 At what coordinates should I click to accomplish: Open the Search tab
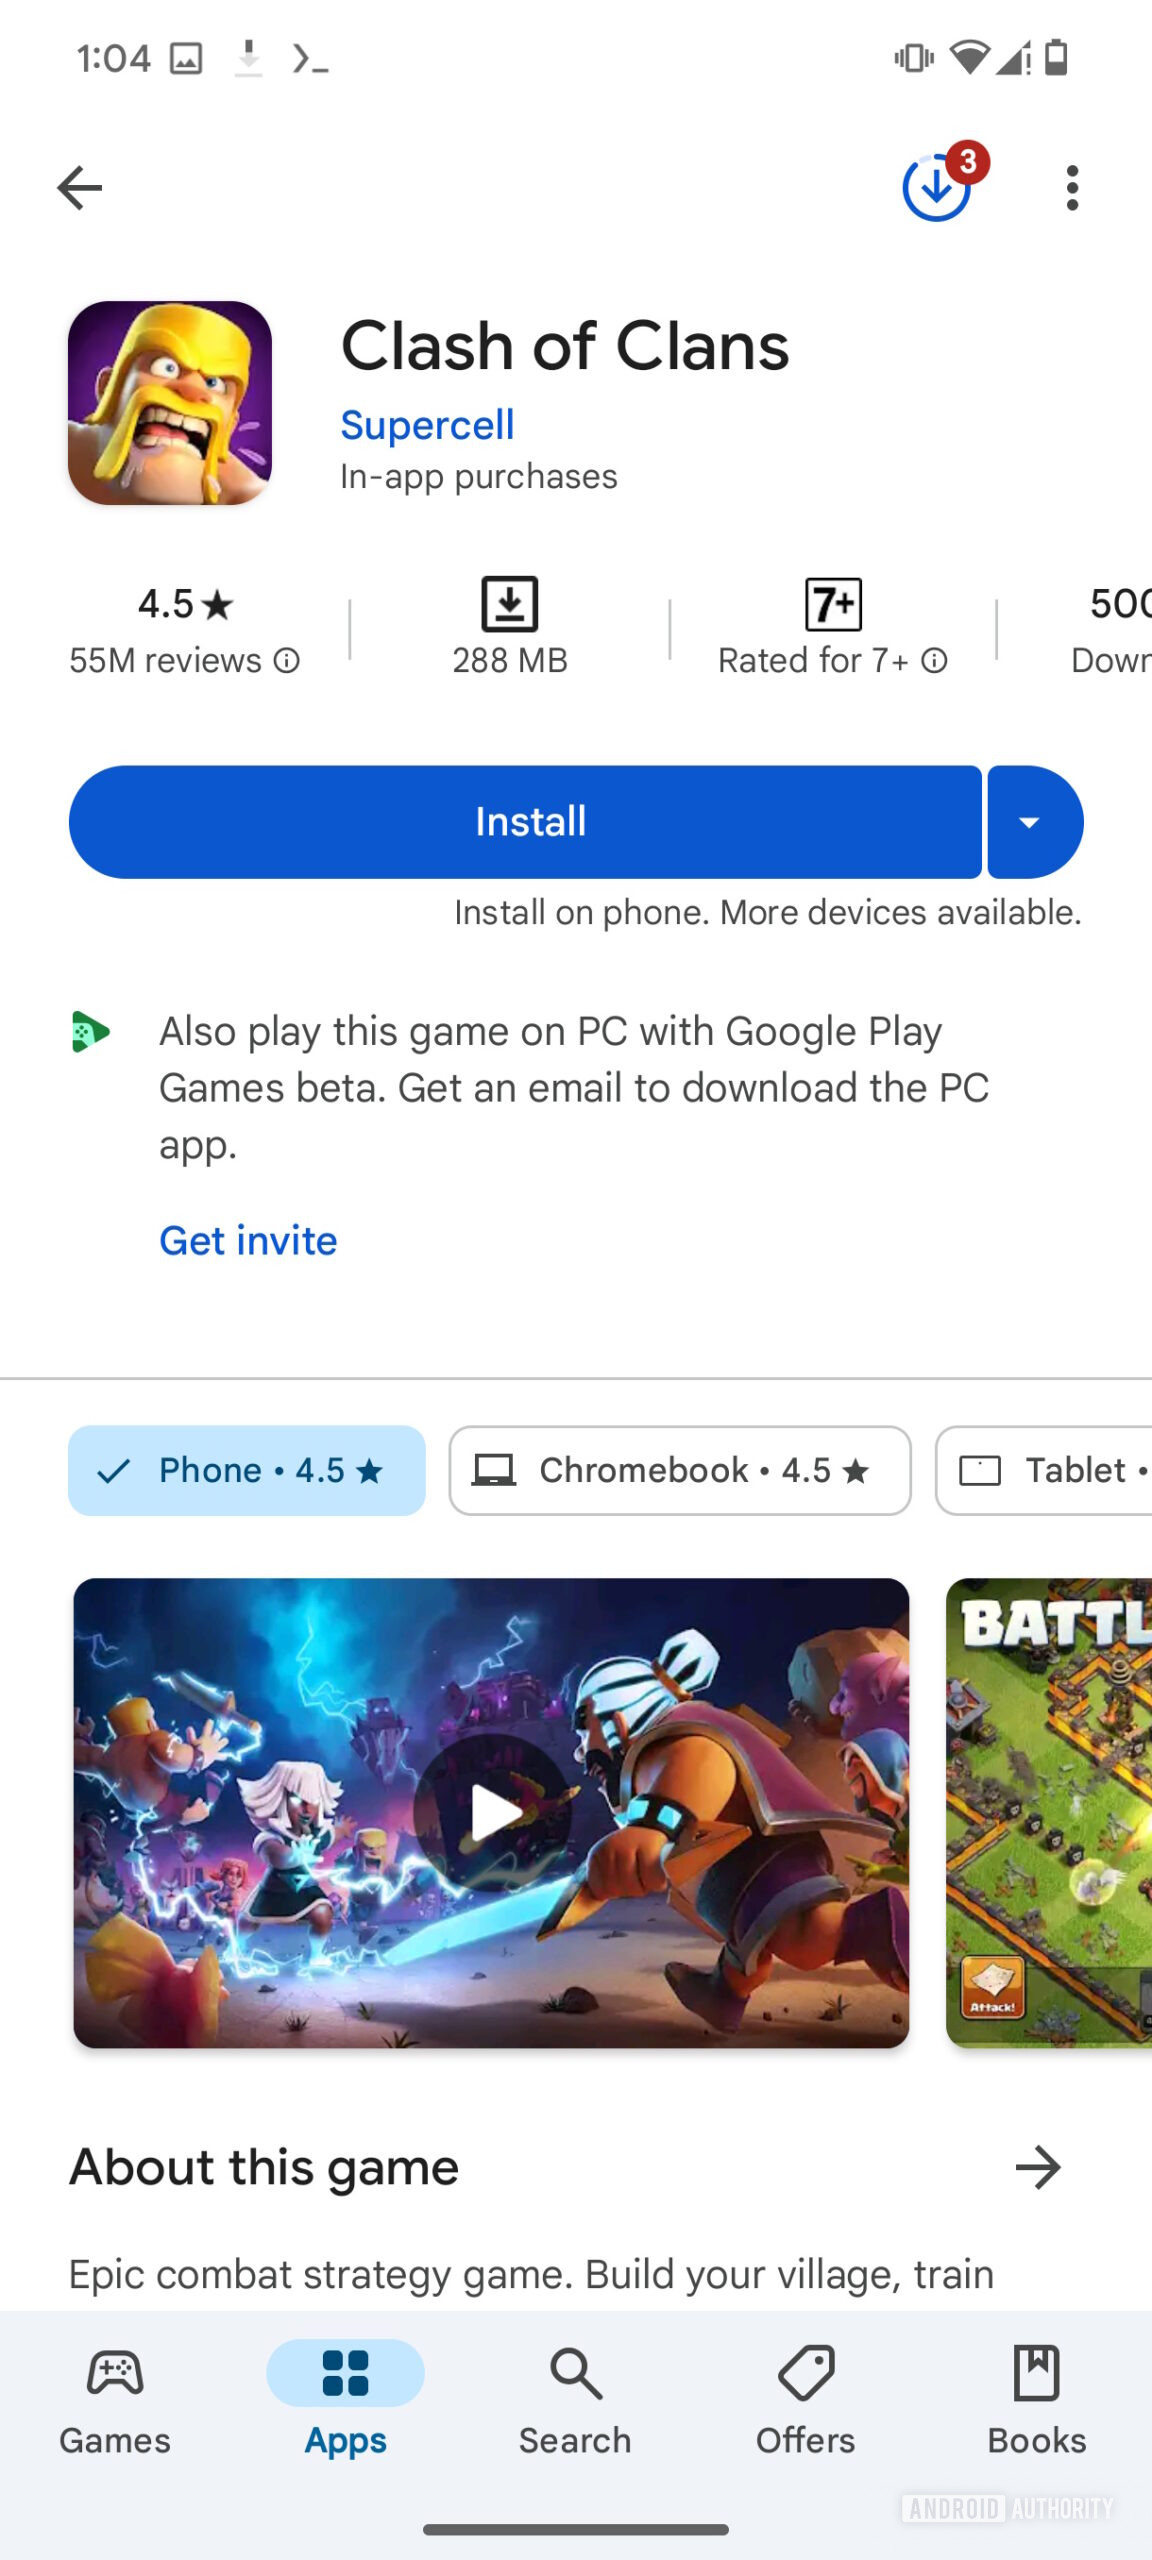pos(575,2400)
